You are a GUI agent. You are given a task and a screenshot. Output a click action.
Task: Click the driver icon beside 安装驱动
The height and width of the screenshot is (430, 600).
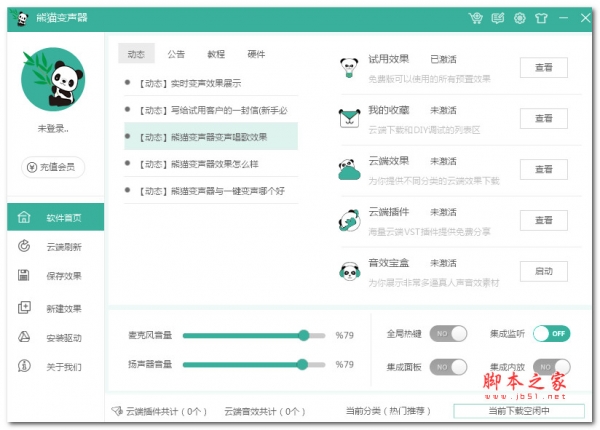pyautogui.click(x=24, y=337)
